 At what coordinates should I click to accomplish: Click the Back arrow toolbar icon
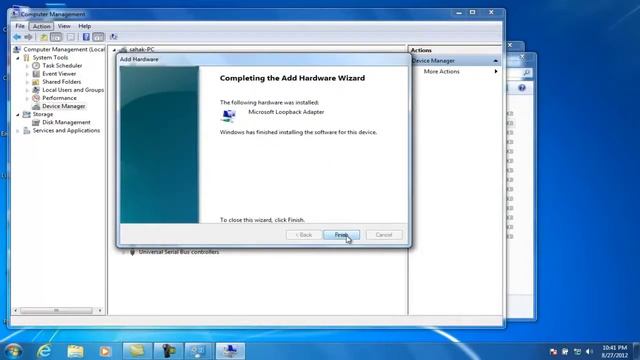pos(17,37)
